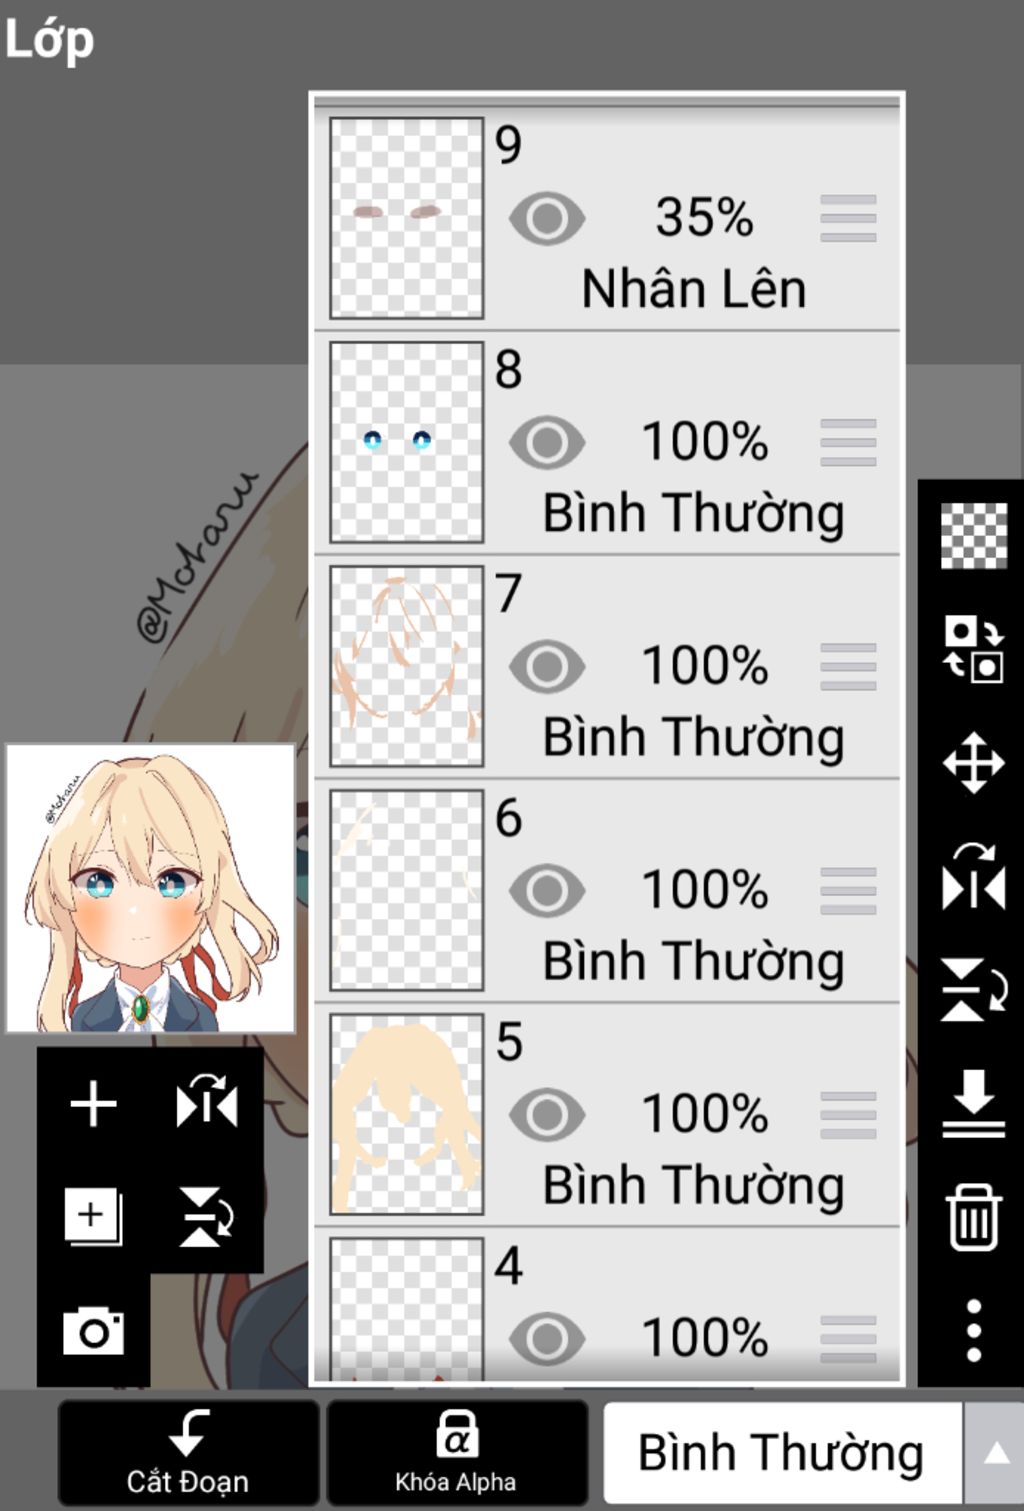Select layer 6 thumbnail
The width and height of the screenshot is (1024, 1511).
coord(406,890)
